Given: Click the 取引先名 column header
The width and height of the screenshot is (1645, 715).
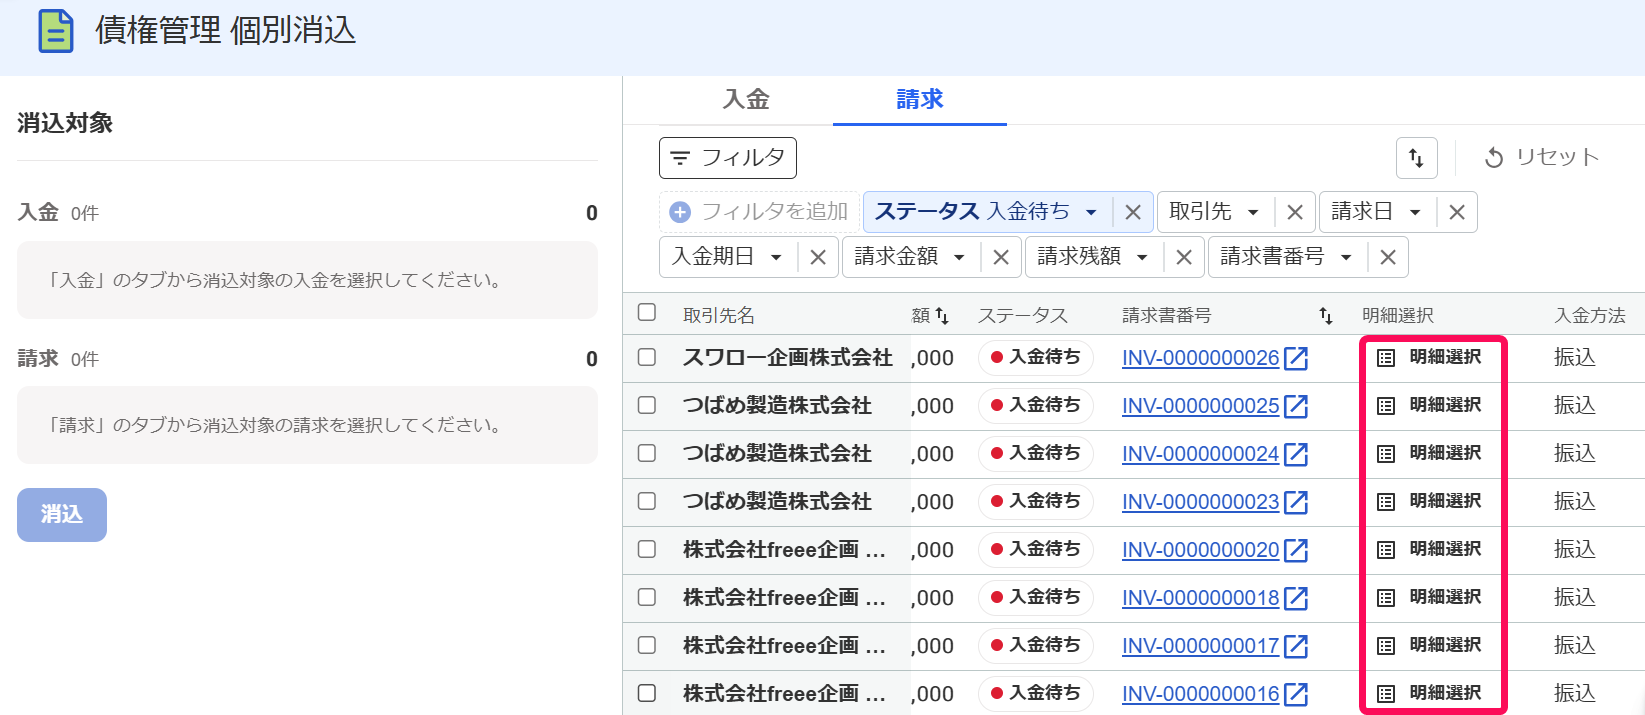Looking at the screenshot, I should pyautogui.click(x=719, y=316).
